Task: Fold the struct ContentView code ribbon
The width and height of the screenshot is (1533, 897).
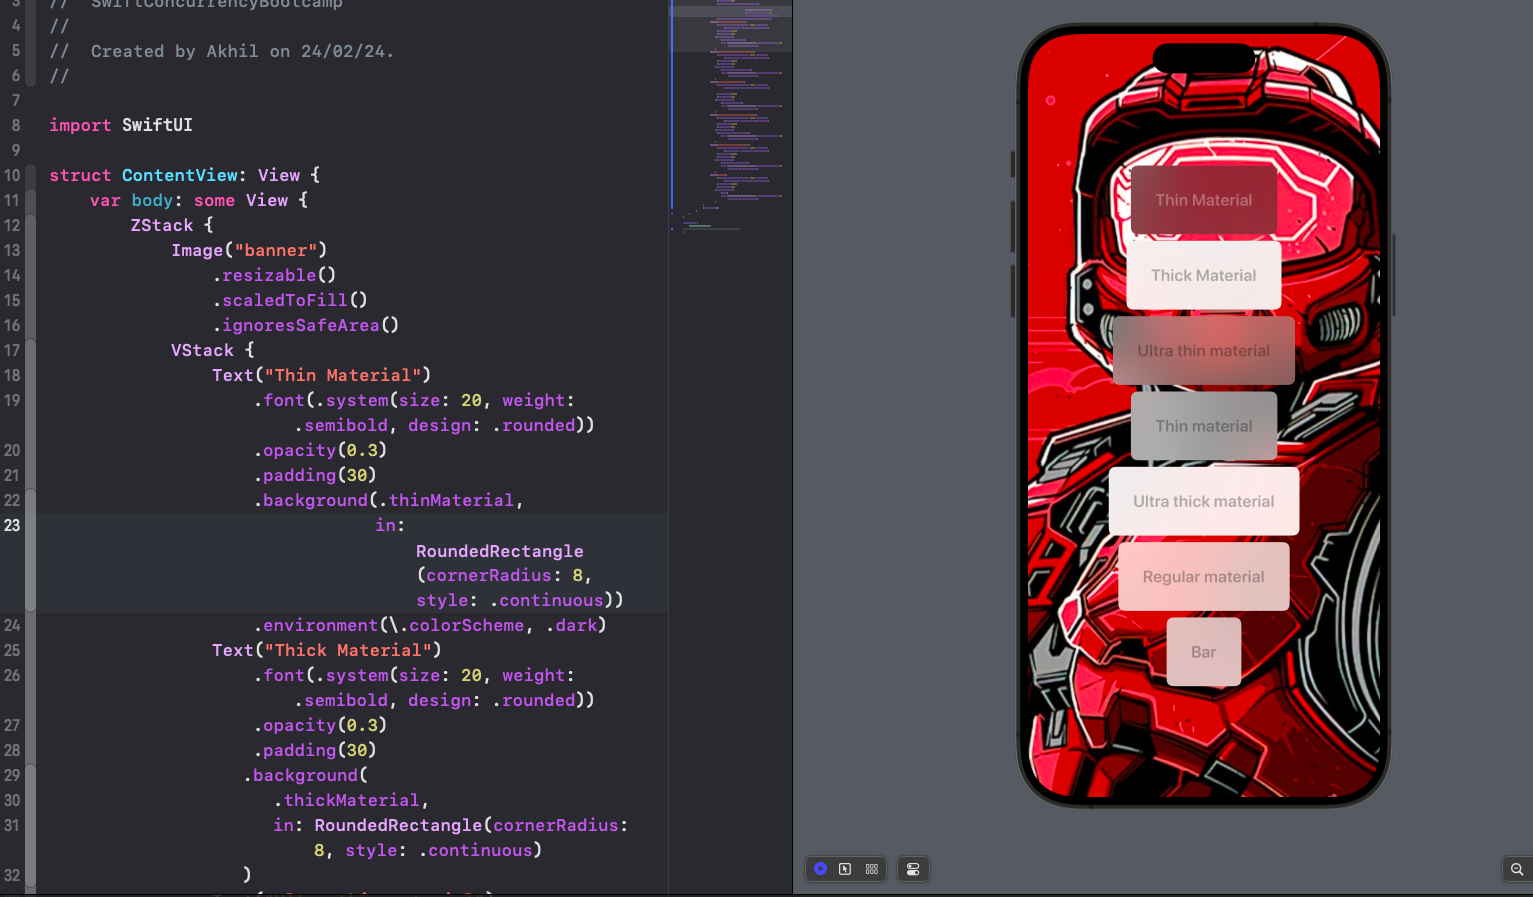Action: (x=30, y=175)
